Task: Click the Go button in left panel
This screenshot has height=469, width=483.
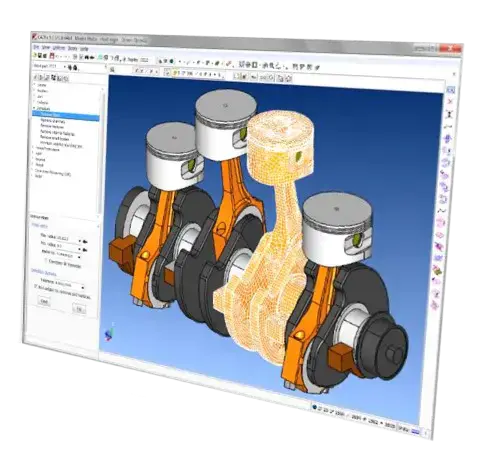Action: [79, 309]
